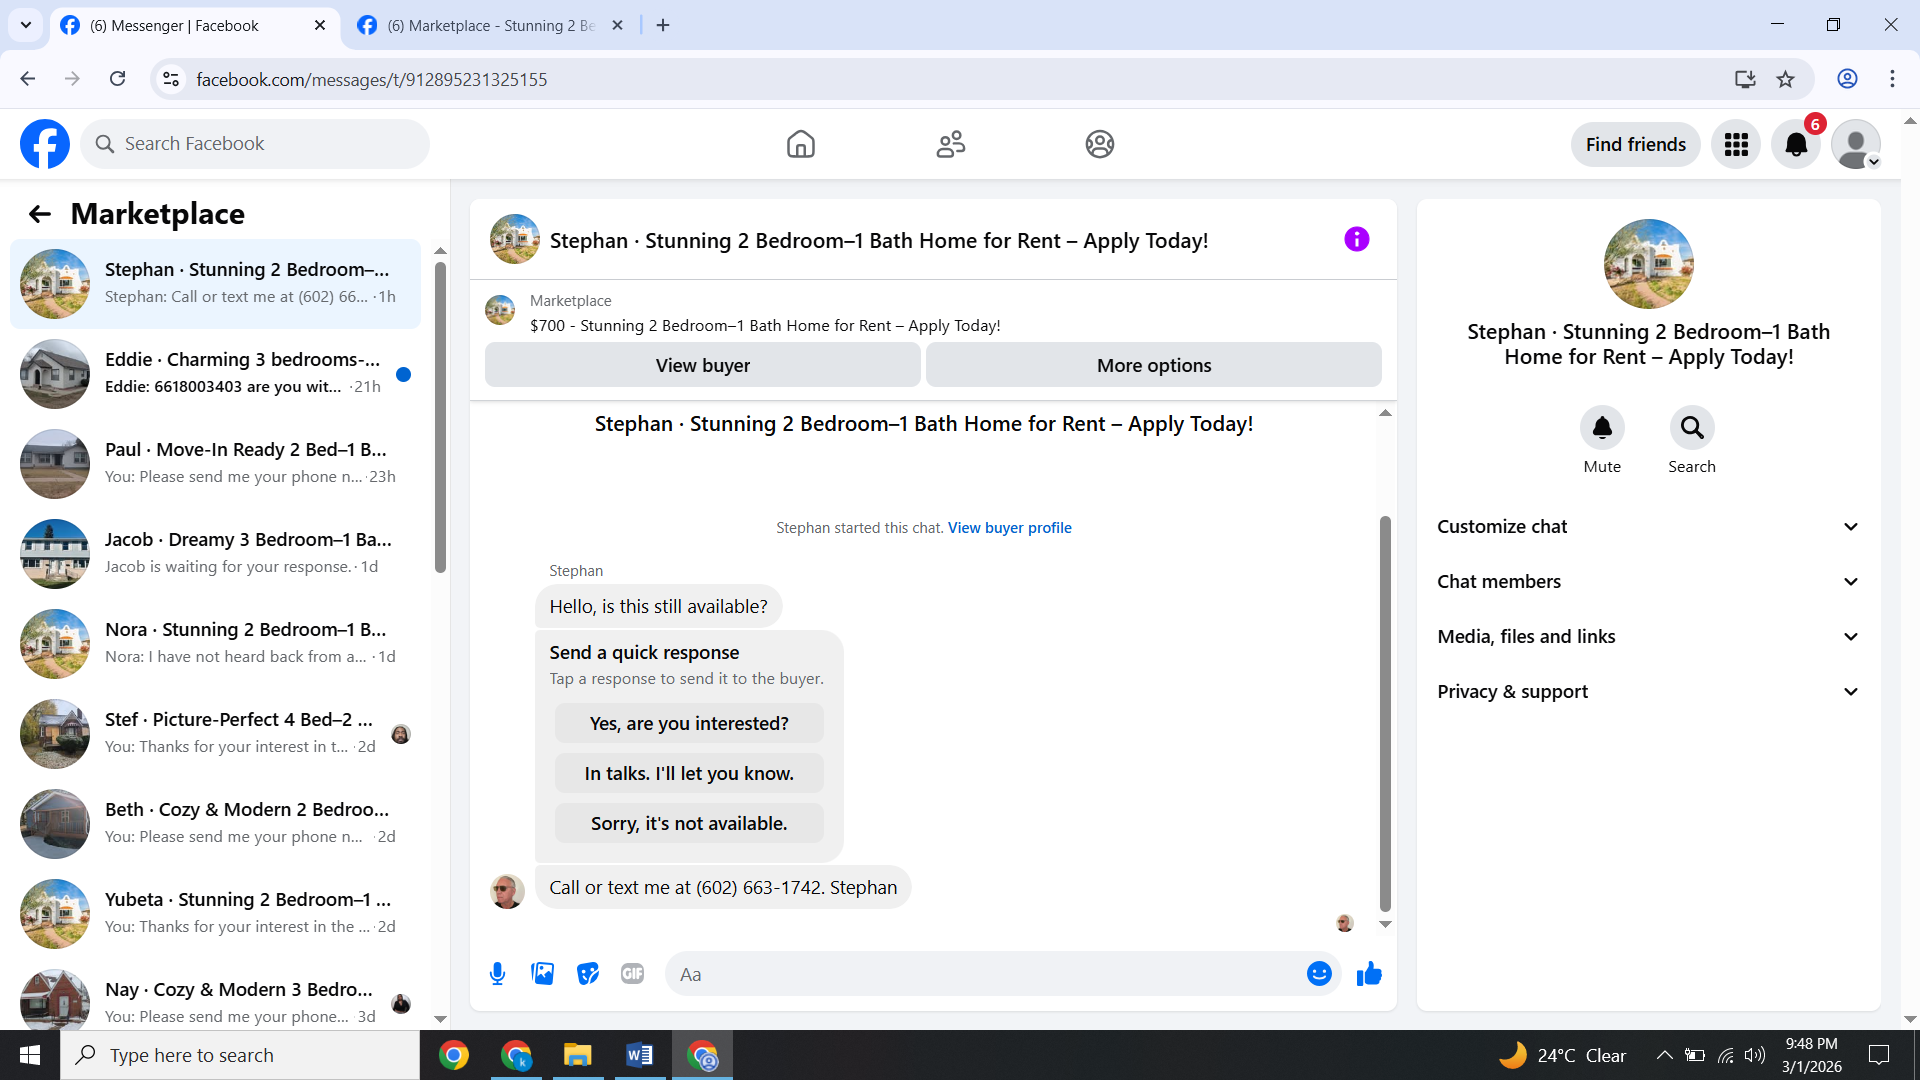
Task: Open the emoji picker in the message box
Action: (x=1319, y=974)
